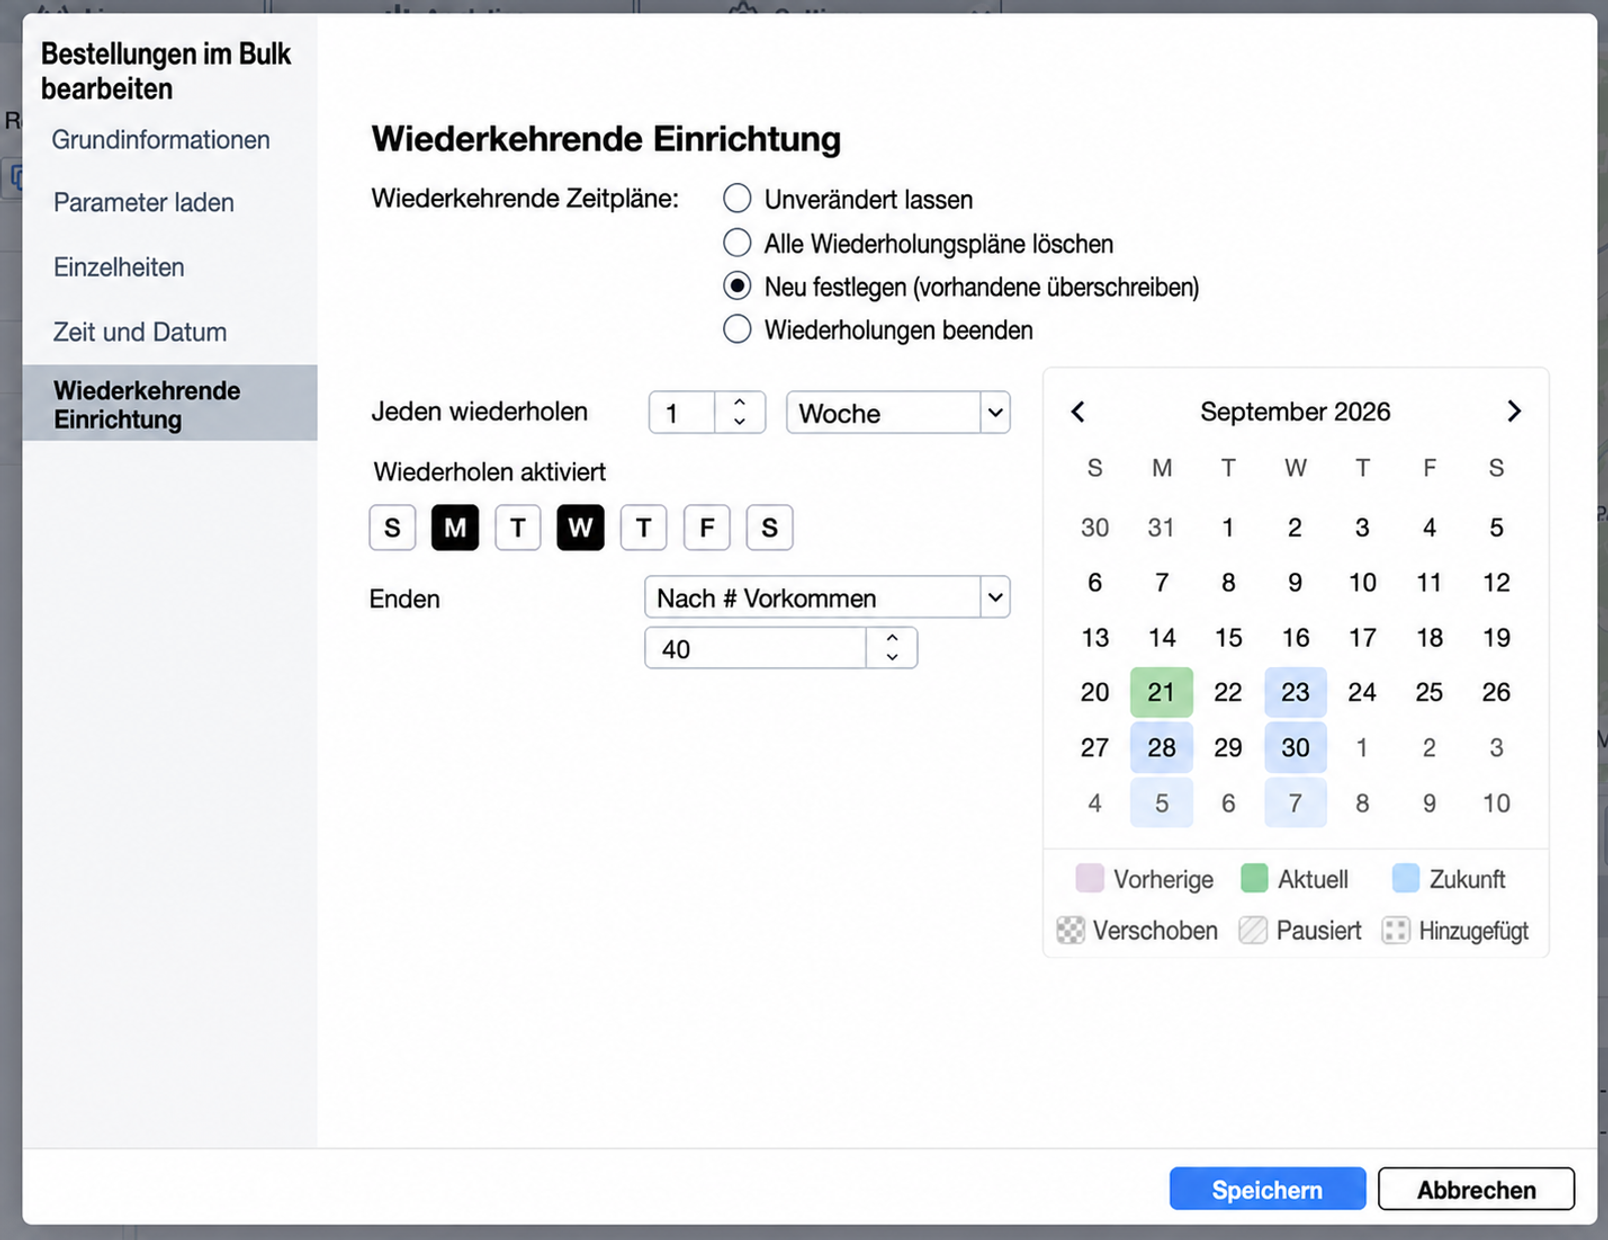1608x1240 pixels.
Task: Open the 'Nach # Vorkommen' end dropdown
Action: click(827, 598)
